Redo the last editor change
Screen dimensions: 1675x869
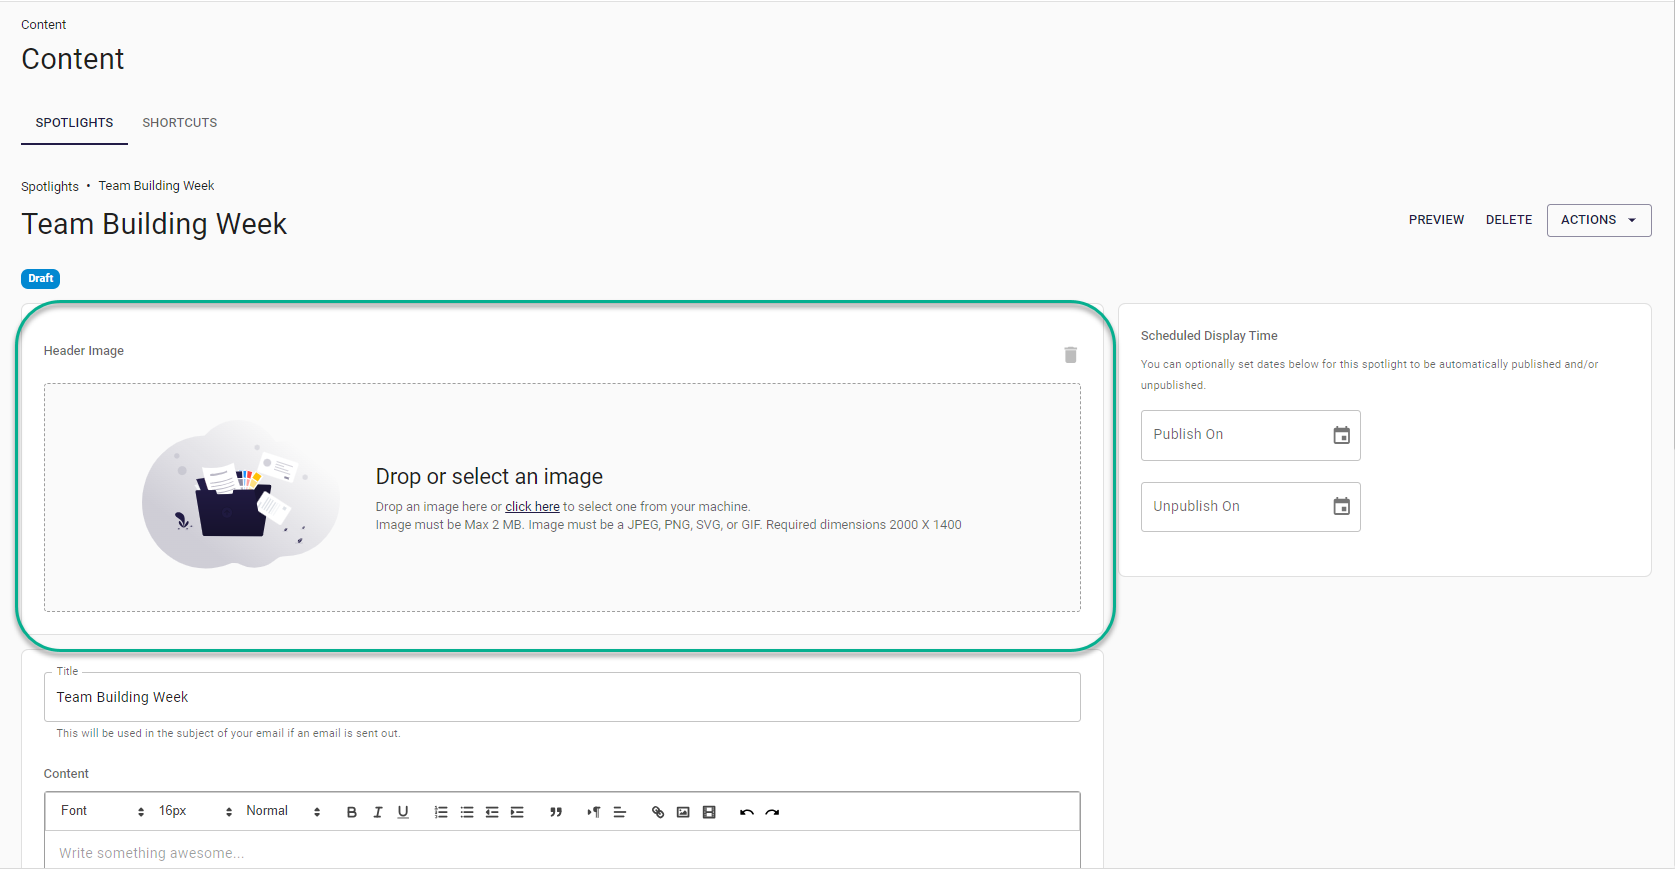click(x=772, y=812)
